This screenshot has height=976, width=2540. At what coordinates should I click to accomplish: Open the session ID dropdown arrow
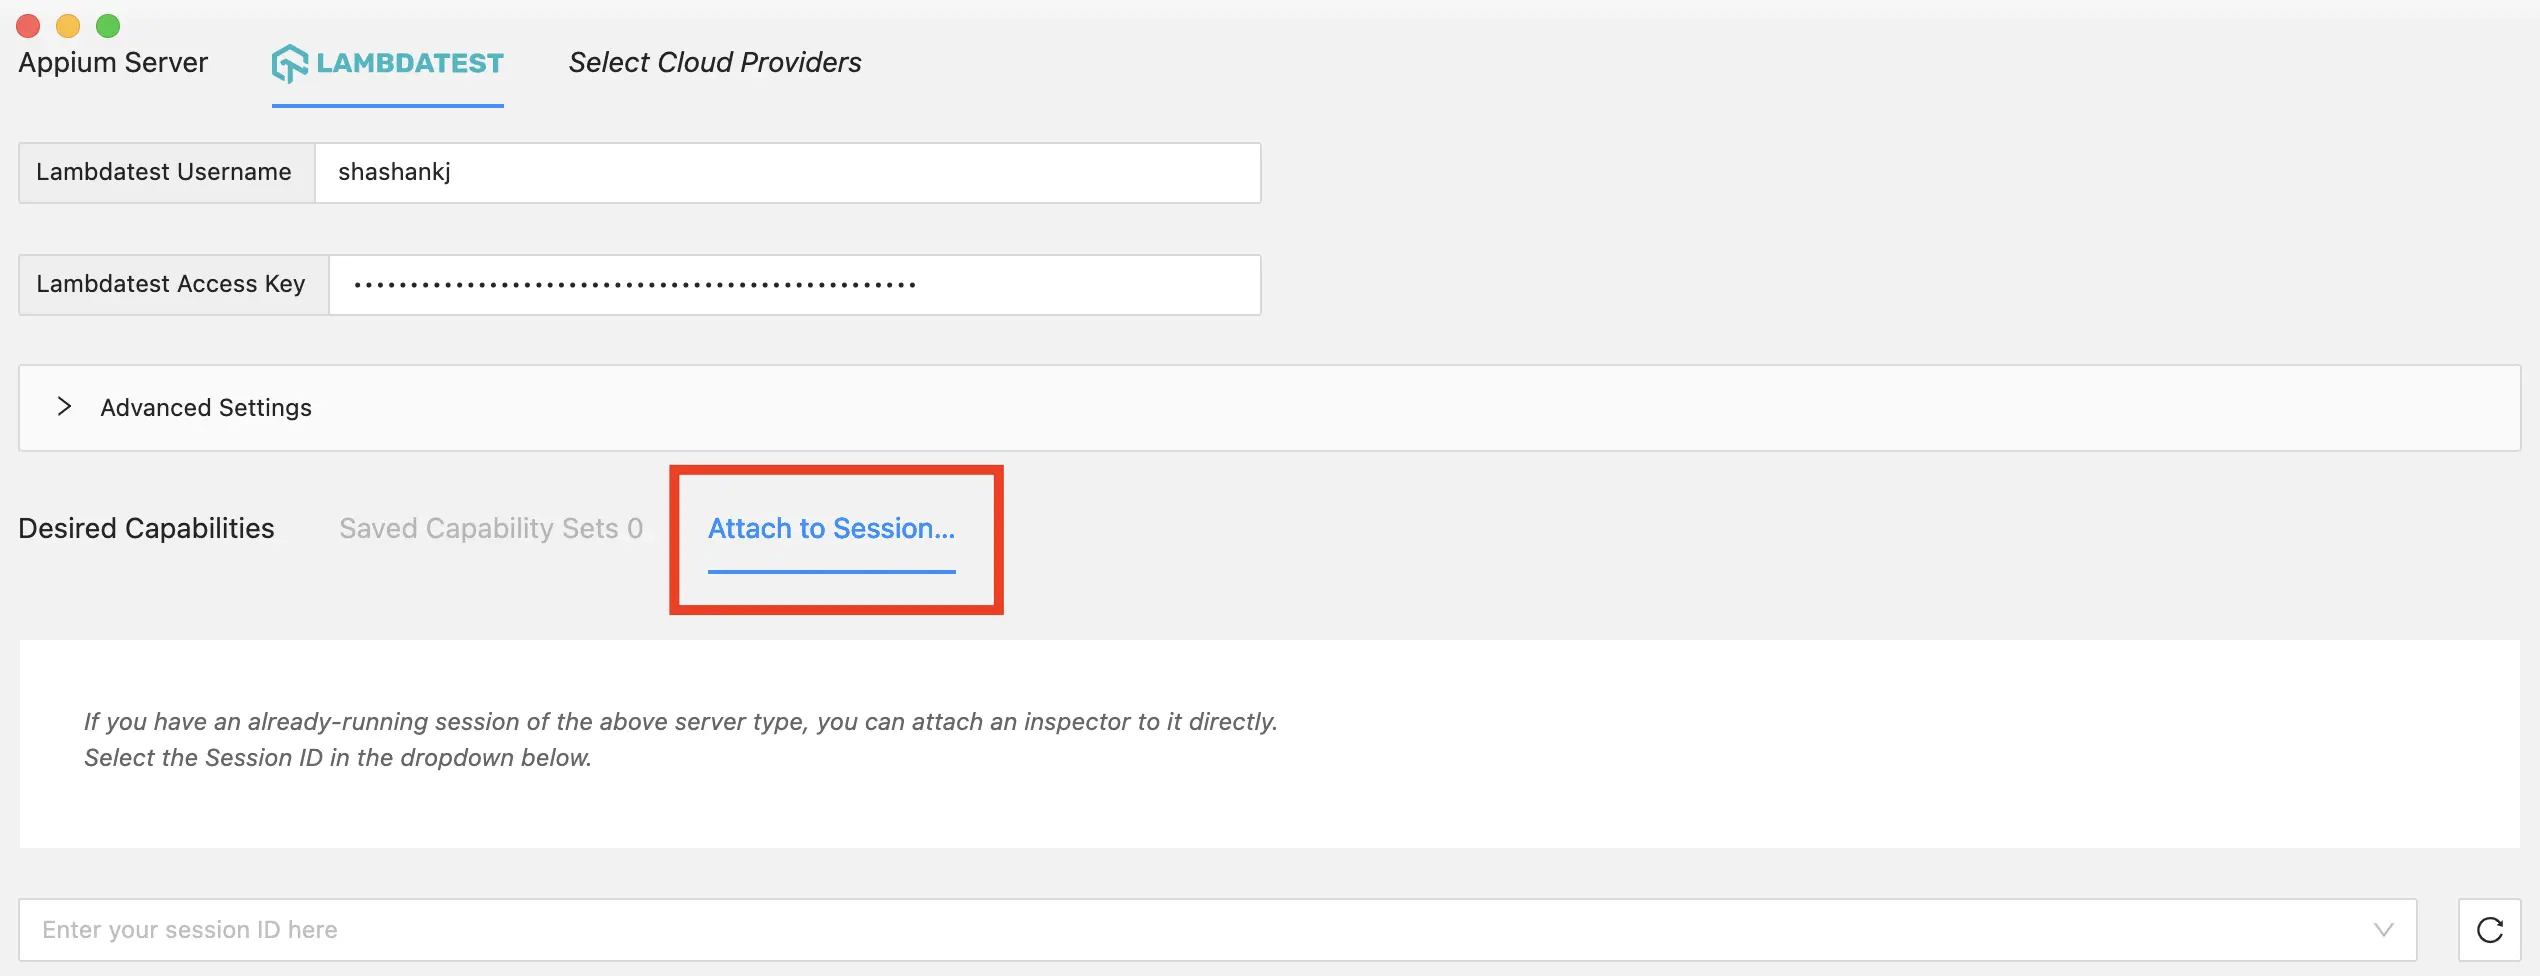[2383, 930]
